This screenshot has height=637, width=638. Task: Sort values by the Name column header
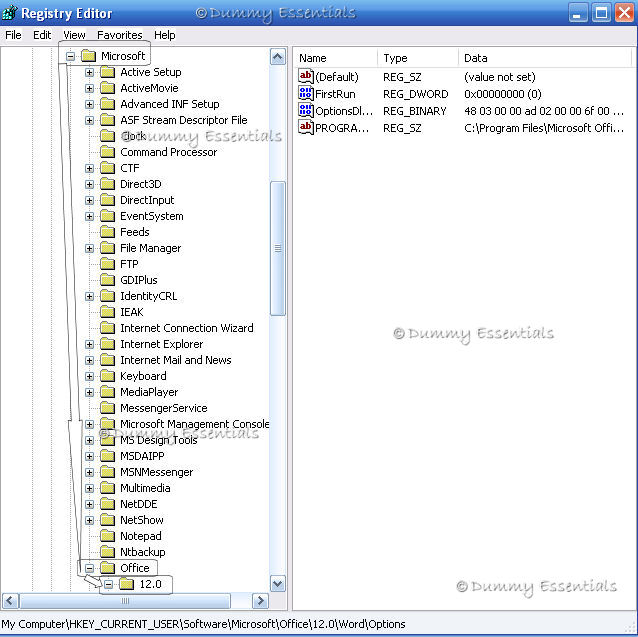336,58
